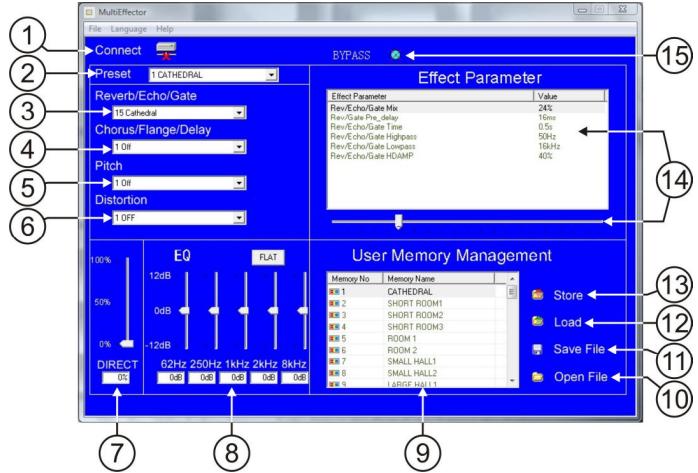Click the 8kHz dB value field
698x473 pixels.
[x=295, y=378]
